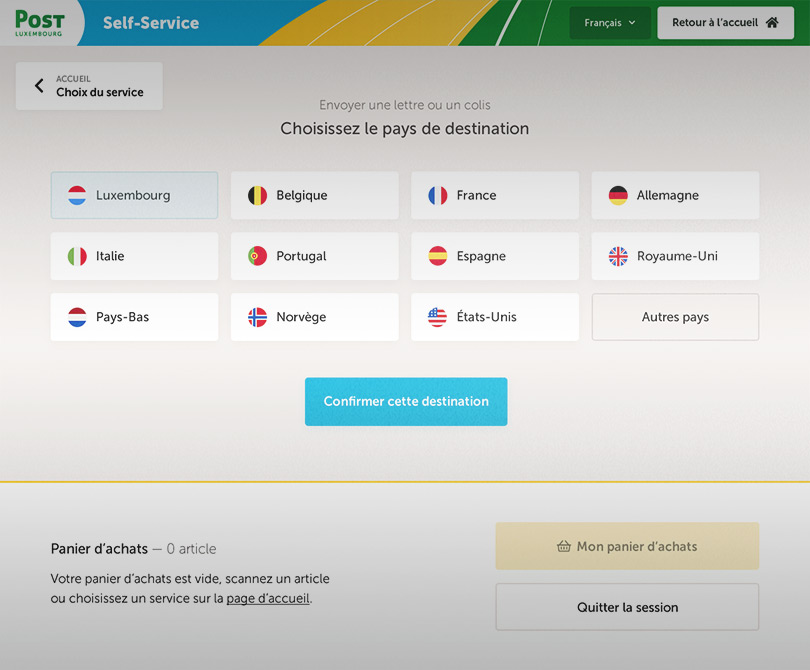Click the POST Luxembourg logo
Image resolution: width=810 pixels, height=670 pixels.
coord(39,23)
